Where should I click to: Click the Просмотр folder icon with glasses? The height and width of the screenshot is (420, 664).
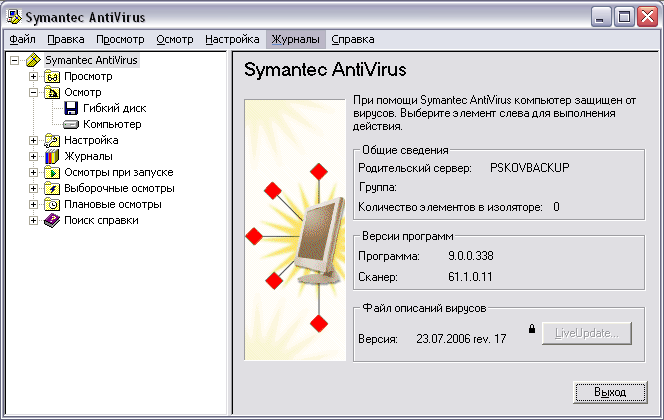tap(52, 77)
